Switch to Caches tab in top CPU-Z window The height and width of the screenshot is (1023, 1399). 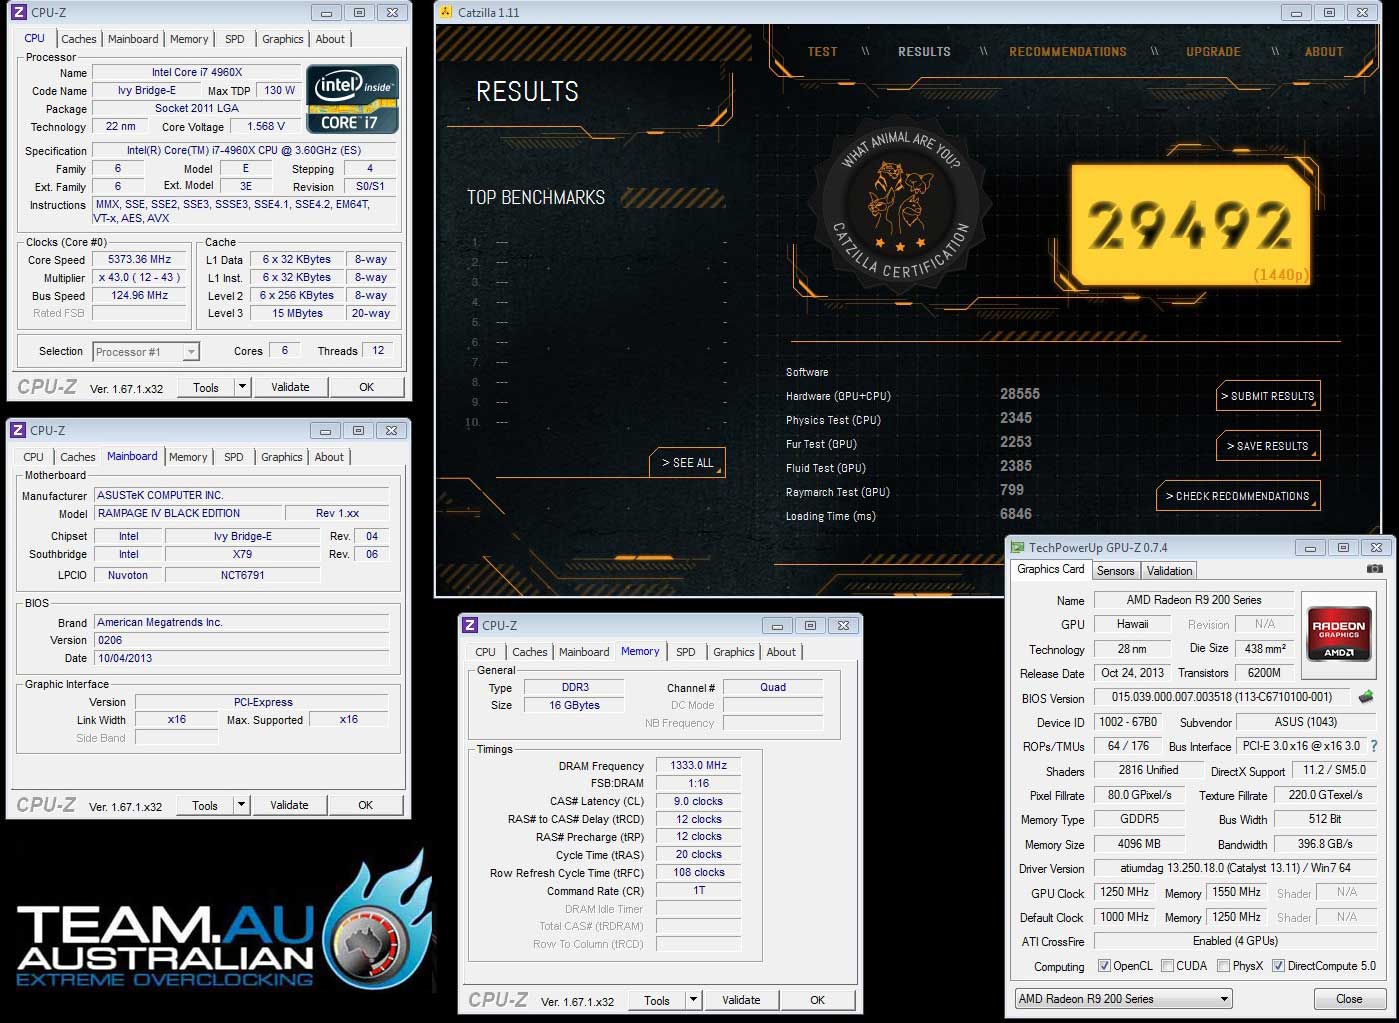(79, 39)
